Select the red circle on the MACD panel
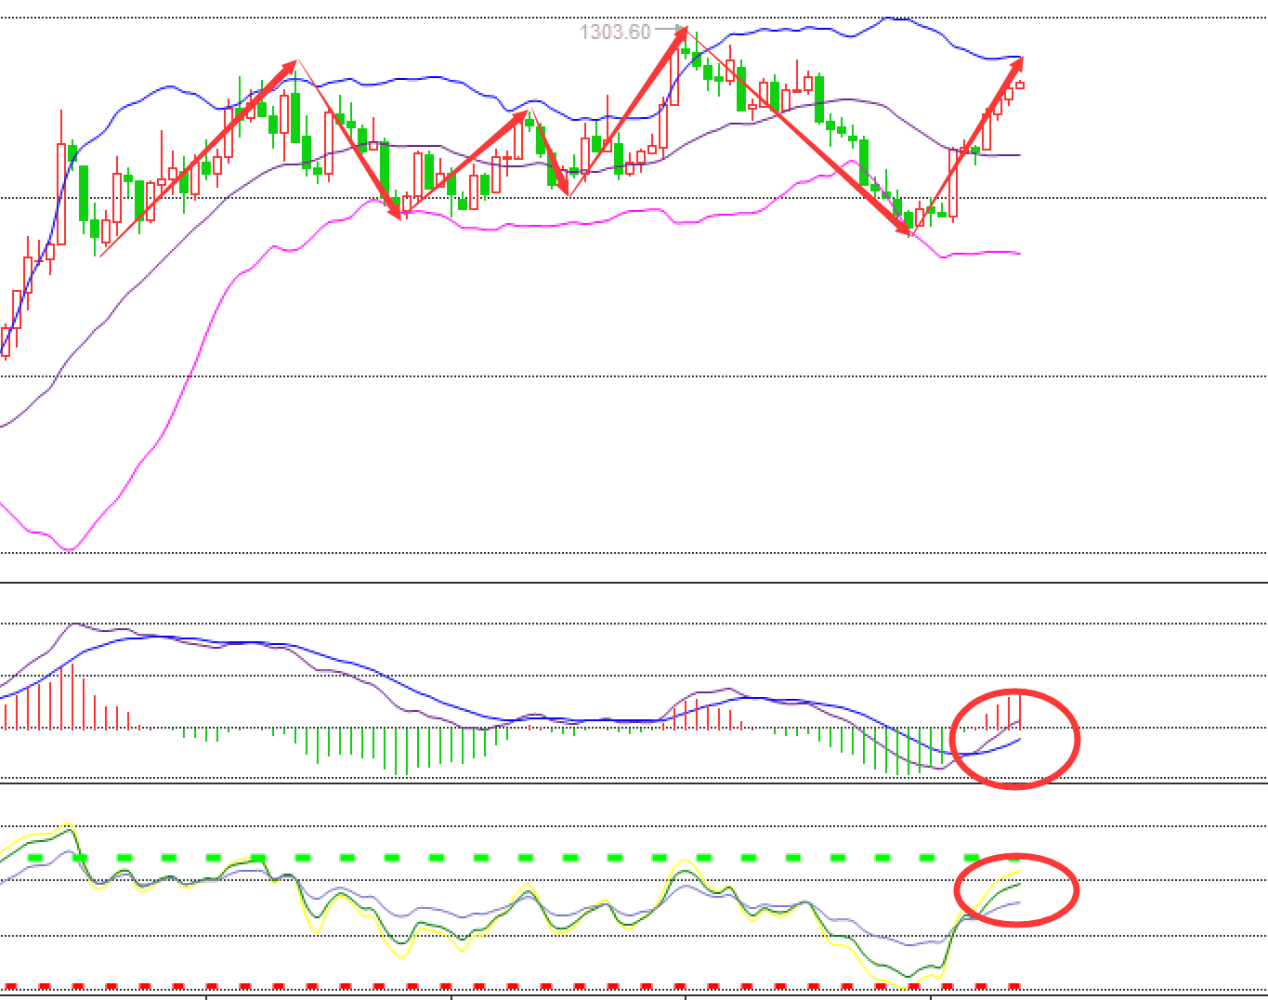 1015,739
